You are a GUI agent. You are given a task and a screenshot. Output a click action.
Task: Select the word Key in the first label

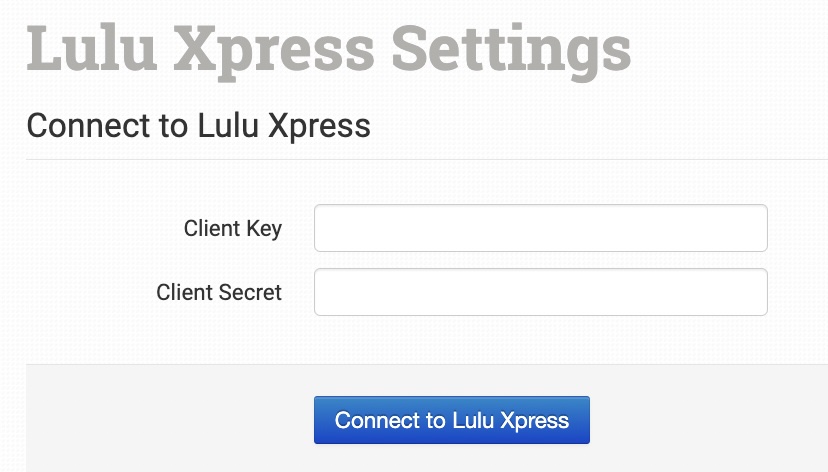pos(264,229)
